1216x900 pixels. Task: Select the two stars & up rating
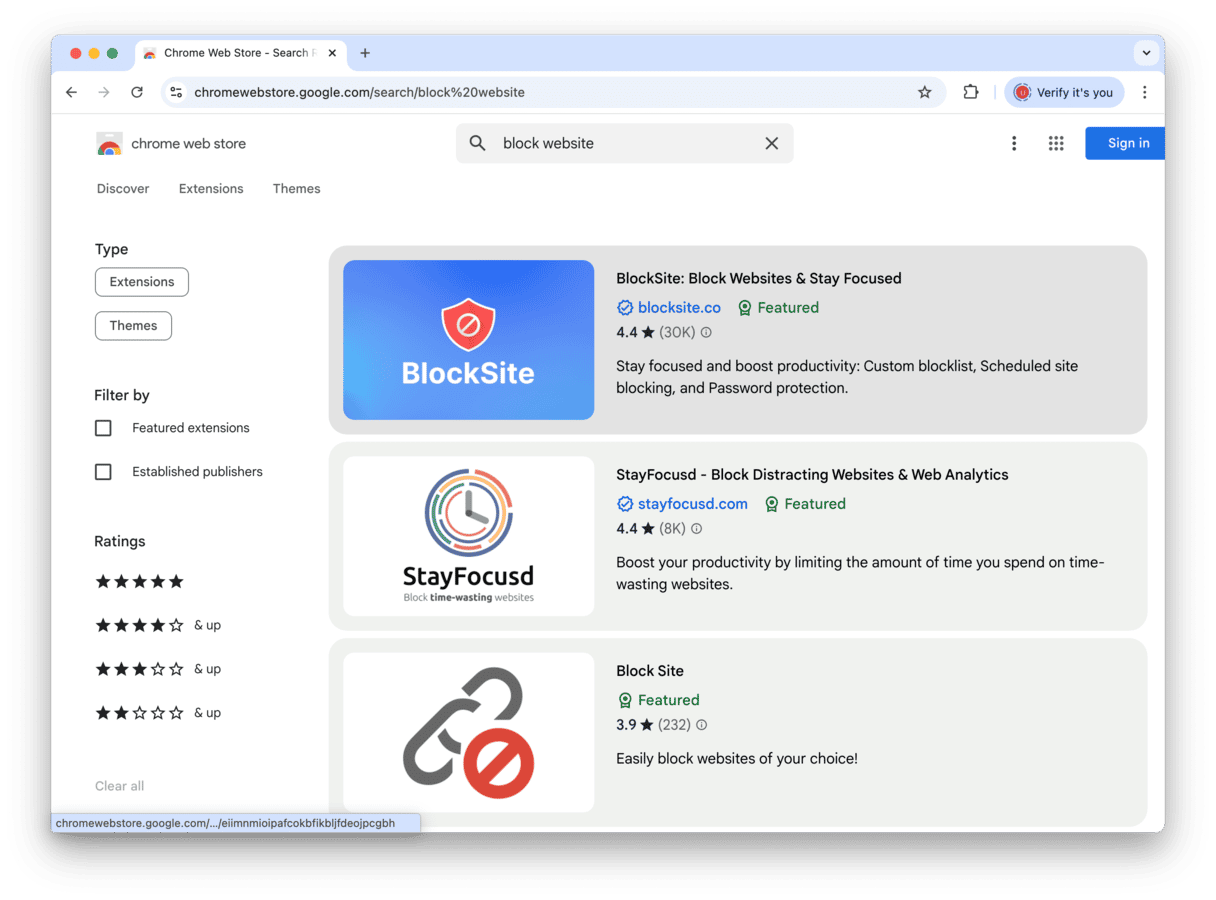[x=158, y=713]
